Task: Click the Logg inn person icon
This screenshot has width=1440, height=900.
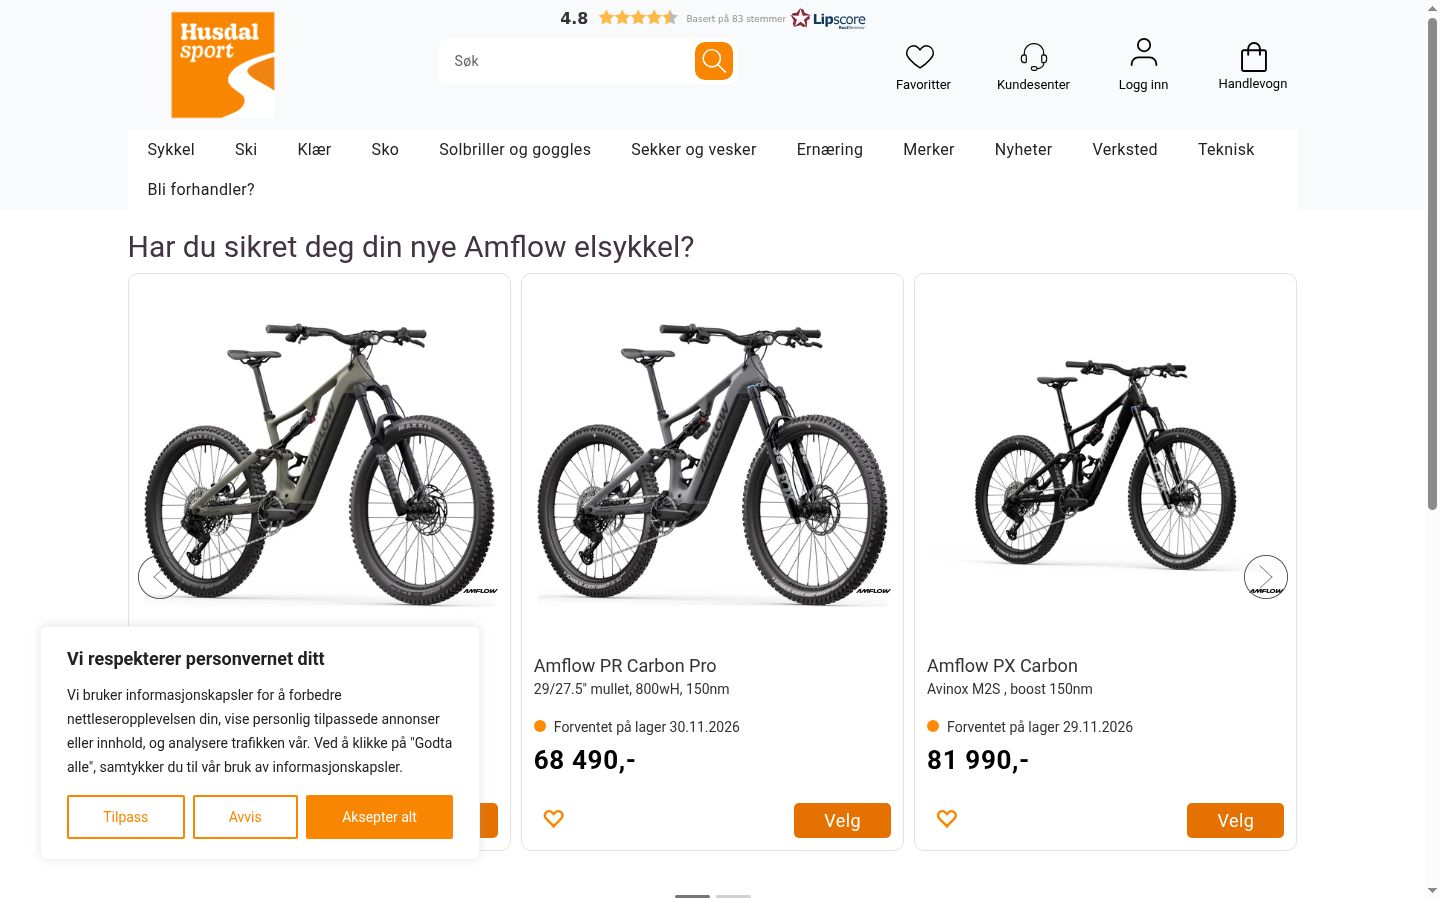Action: tap(1144, 52)
